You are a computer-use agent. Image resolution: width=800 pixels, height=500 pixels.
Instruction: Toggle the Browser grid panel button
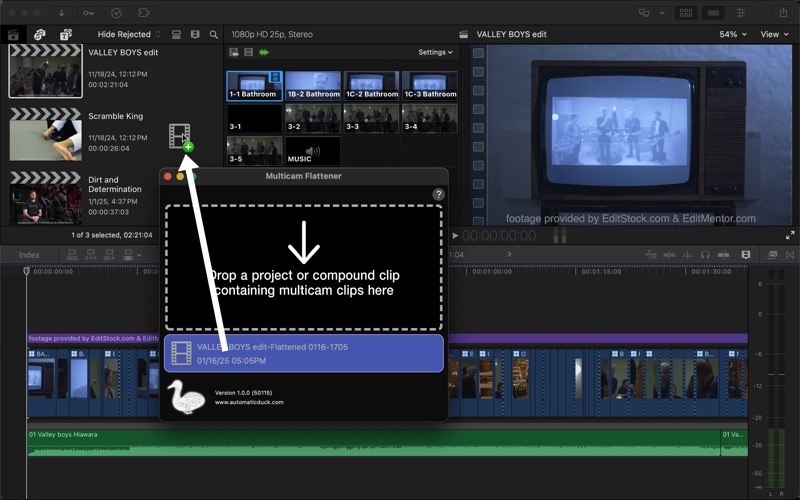686,13
